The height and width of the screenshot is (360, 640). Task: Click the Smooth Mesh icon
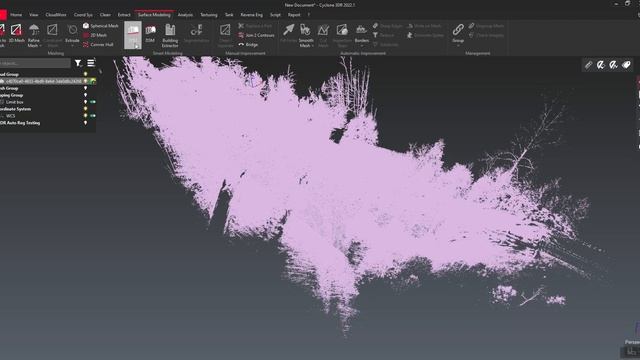coord(305,30)
